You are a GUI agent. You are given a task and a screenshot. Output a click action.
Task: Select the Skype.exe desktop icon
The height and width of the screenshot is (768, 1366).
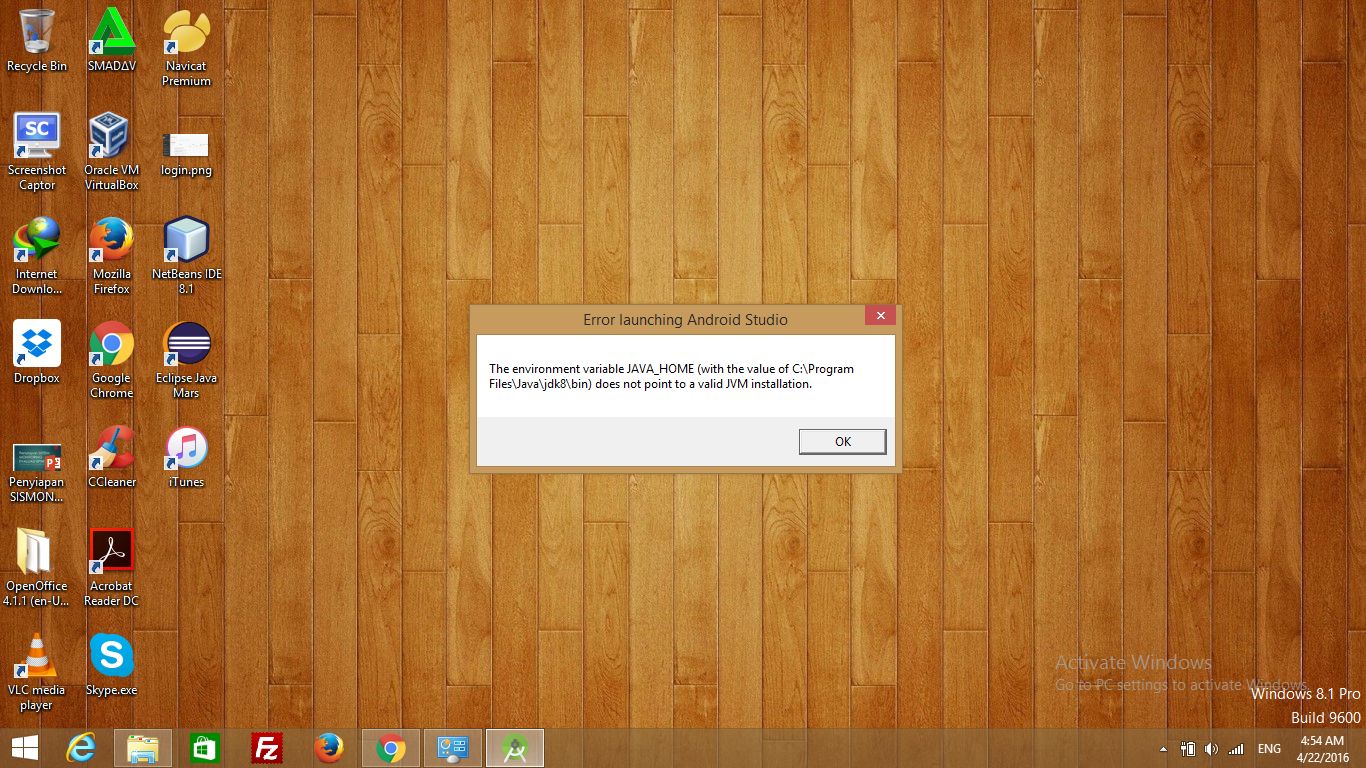coord(111,664)
